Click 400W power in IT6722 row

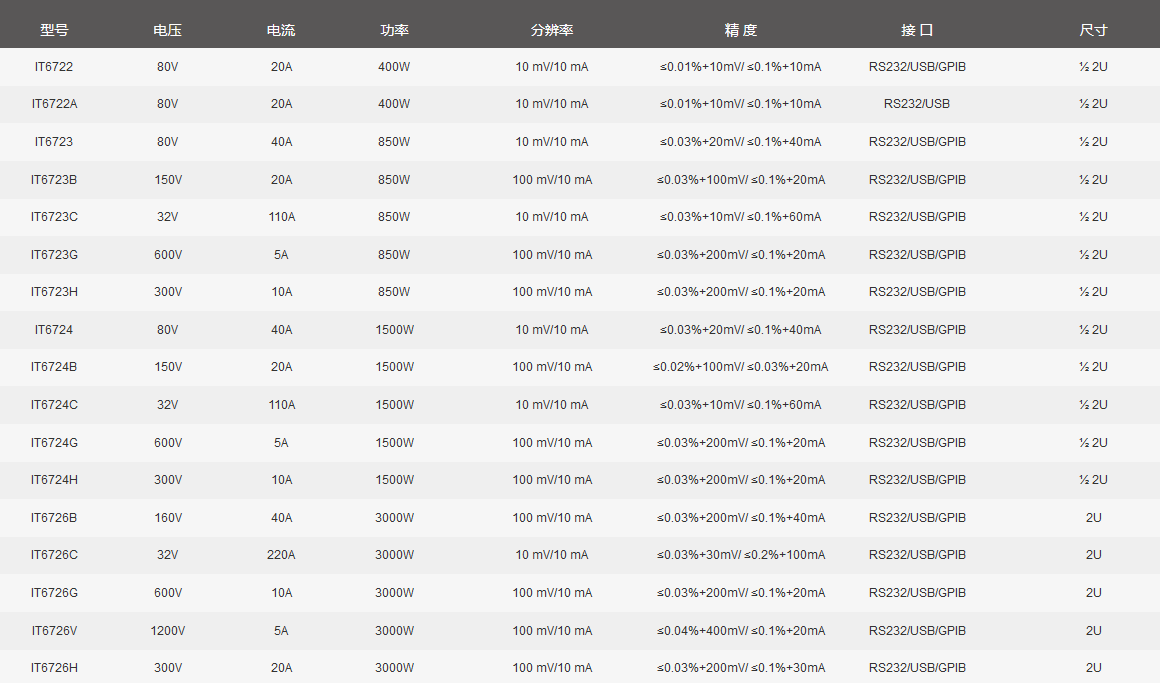(x=394, y=67)
